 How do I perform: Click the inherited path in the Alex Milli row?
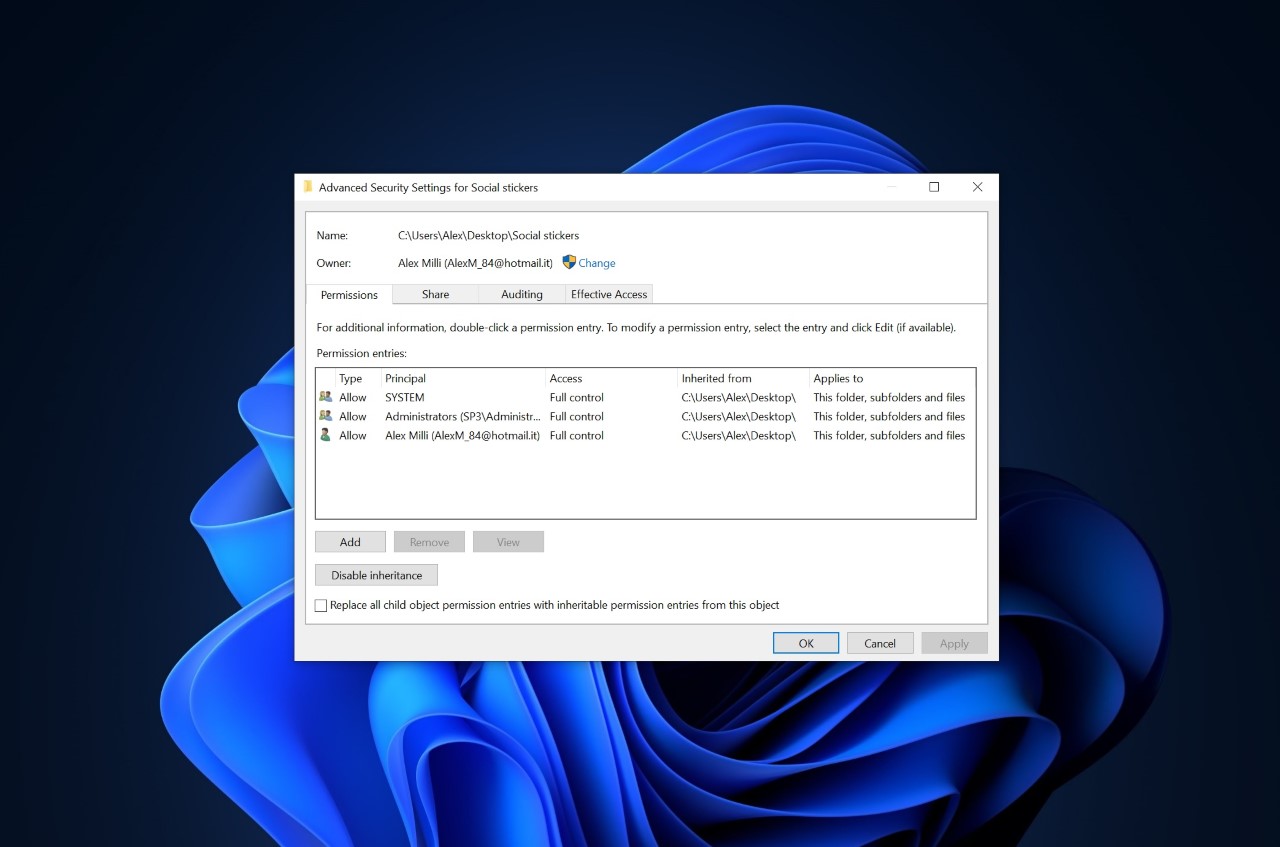click(739, 435)
